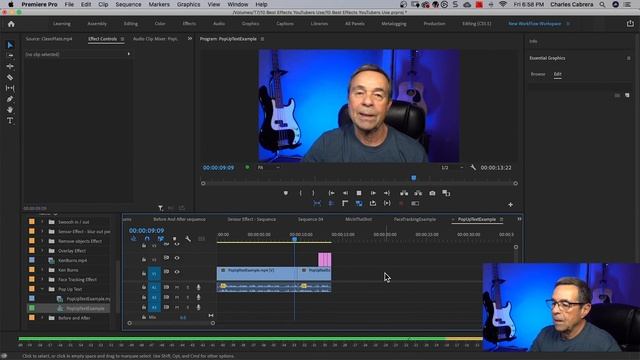Step forward one frame
This screenshot has width=640, height=360.
click(373, 193)
